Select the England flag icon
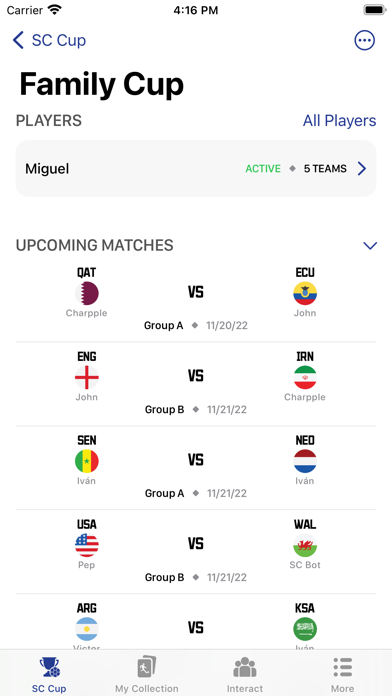Image resolution: width=392 pixels, height=696 pixels. point(87,377)
